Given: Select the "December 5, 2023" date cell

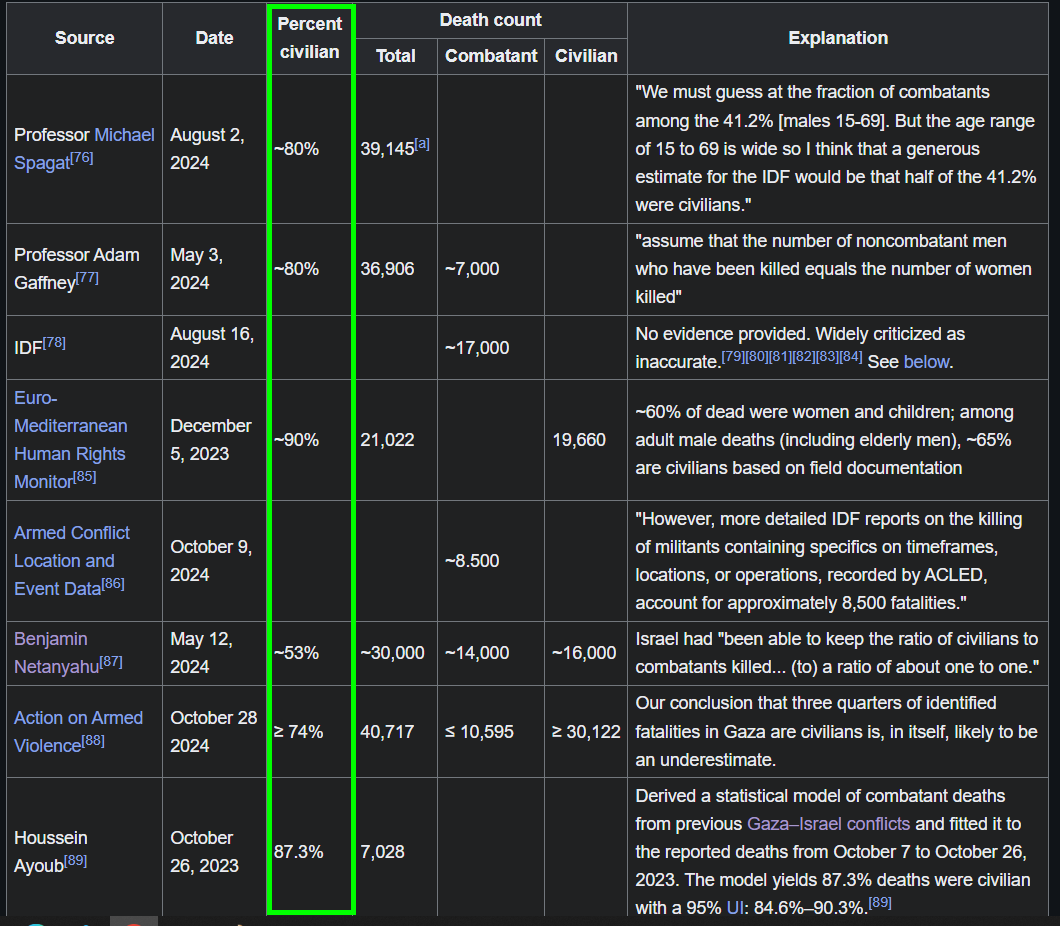Looking at the screenshot, I should (214, 439).
